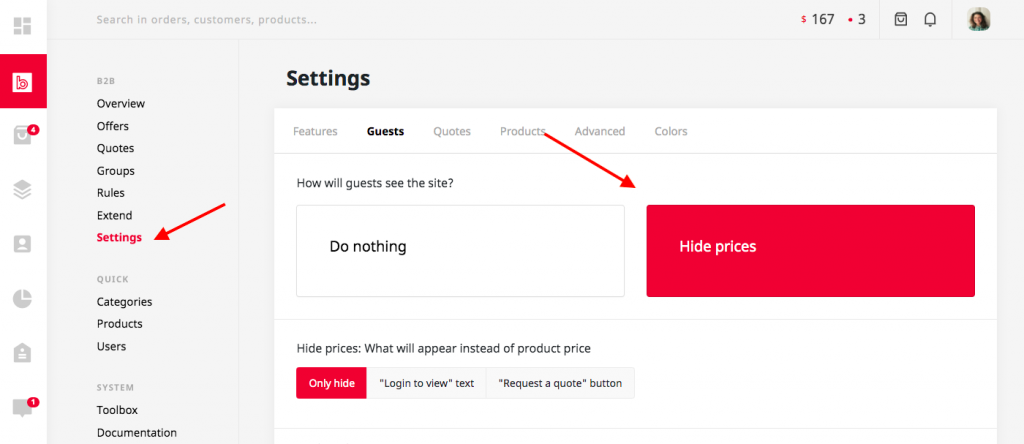The height and width of the screenshot is (444, 1024).
Task: Open the pie chart analytics icon
Action: pos(22,298)
